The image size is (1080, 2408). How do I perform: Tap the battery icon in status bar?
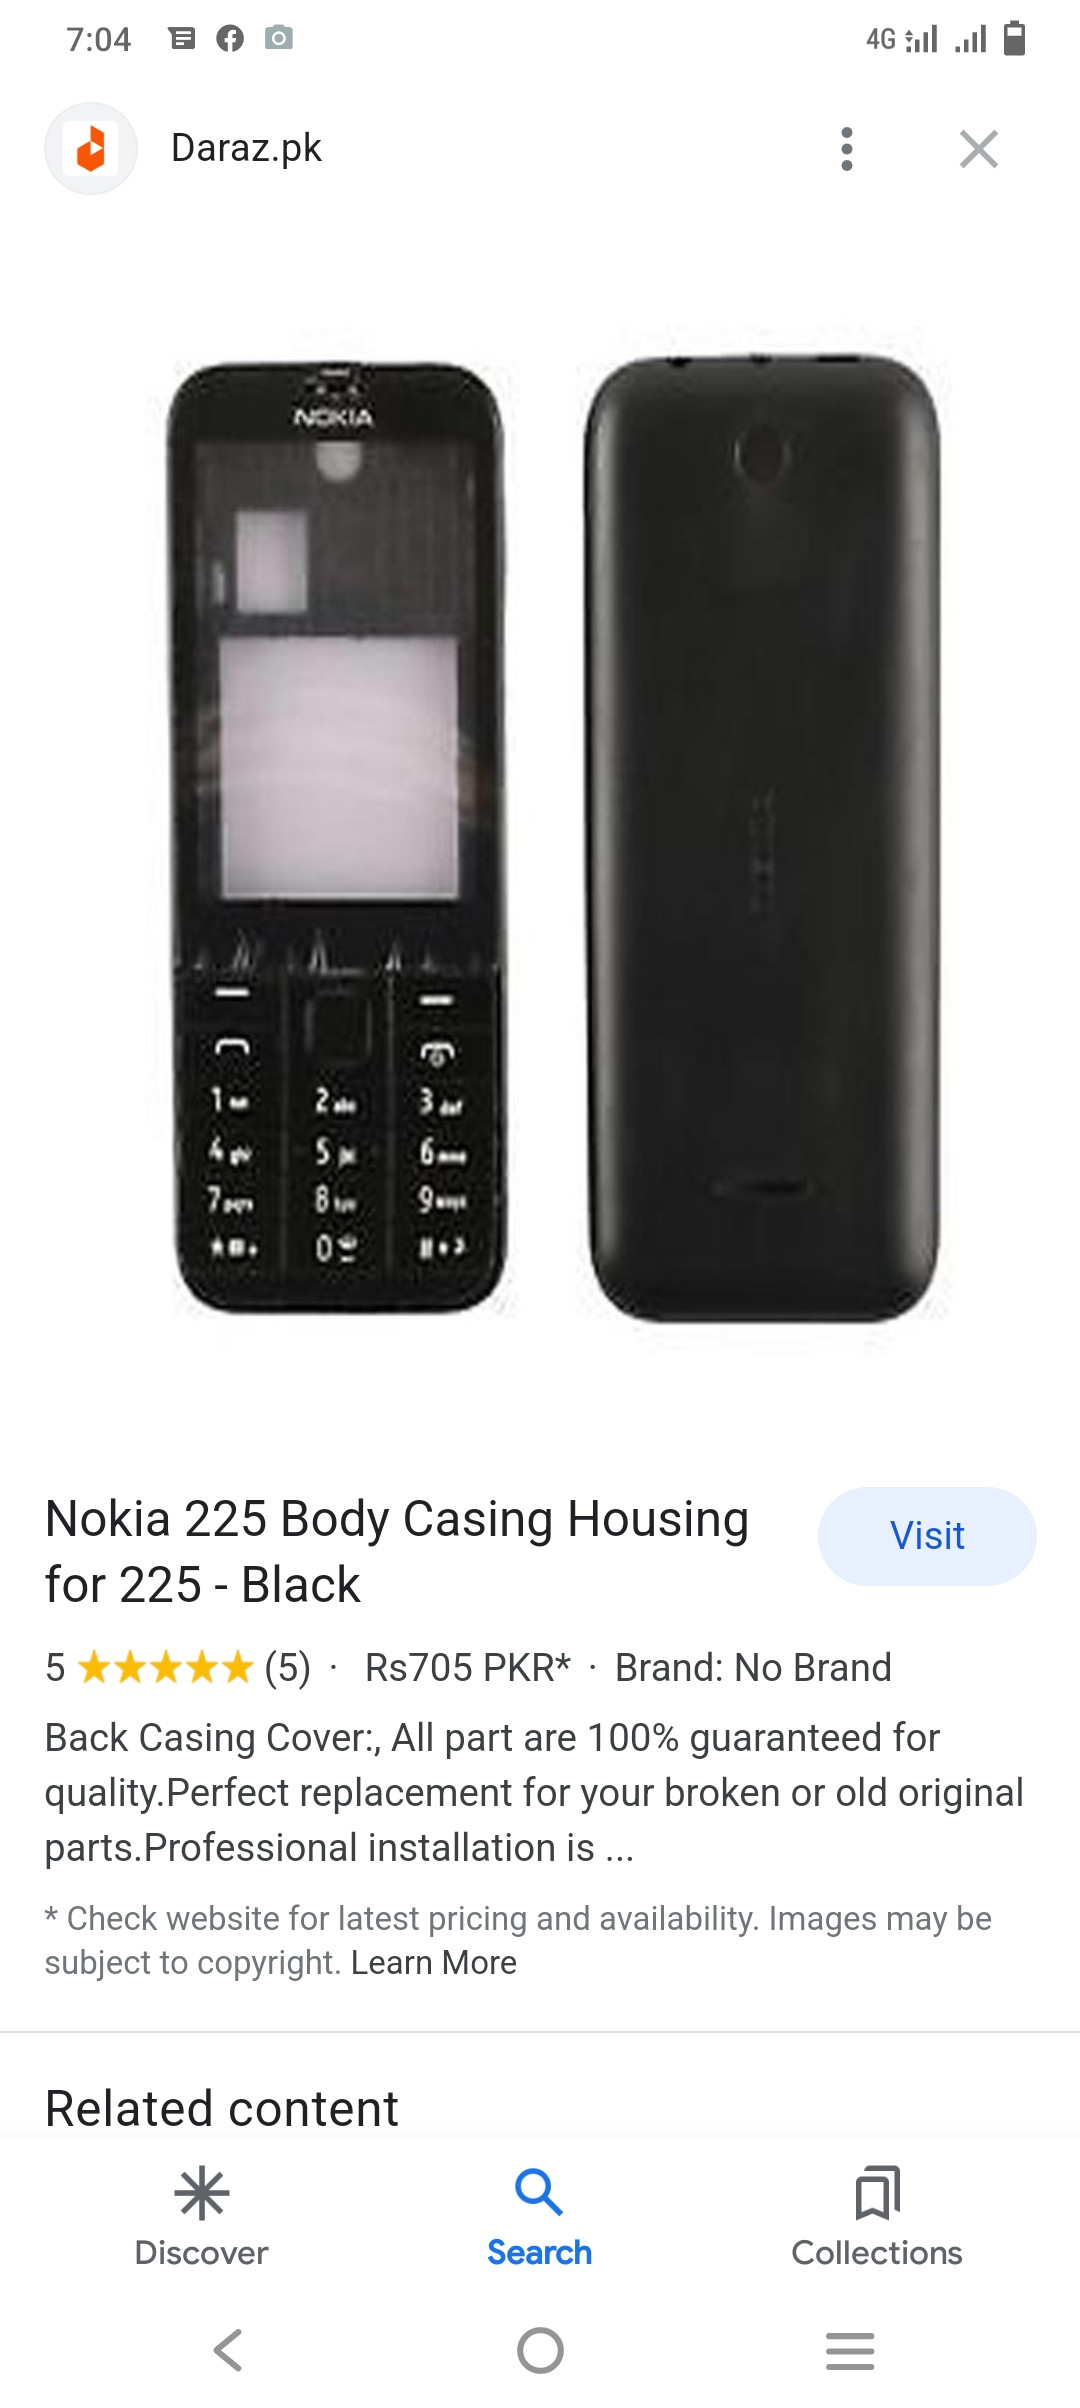[1014, 39]
